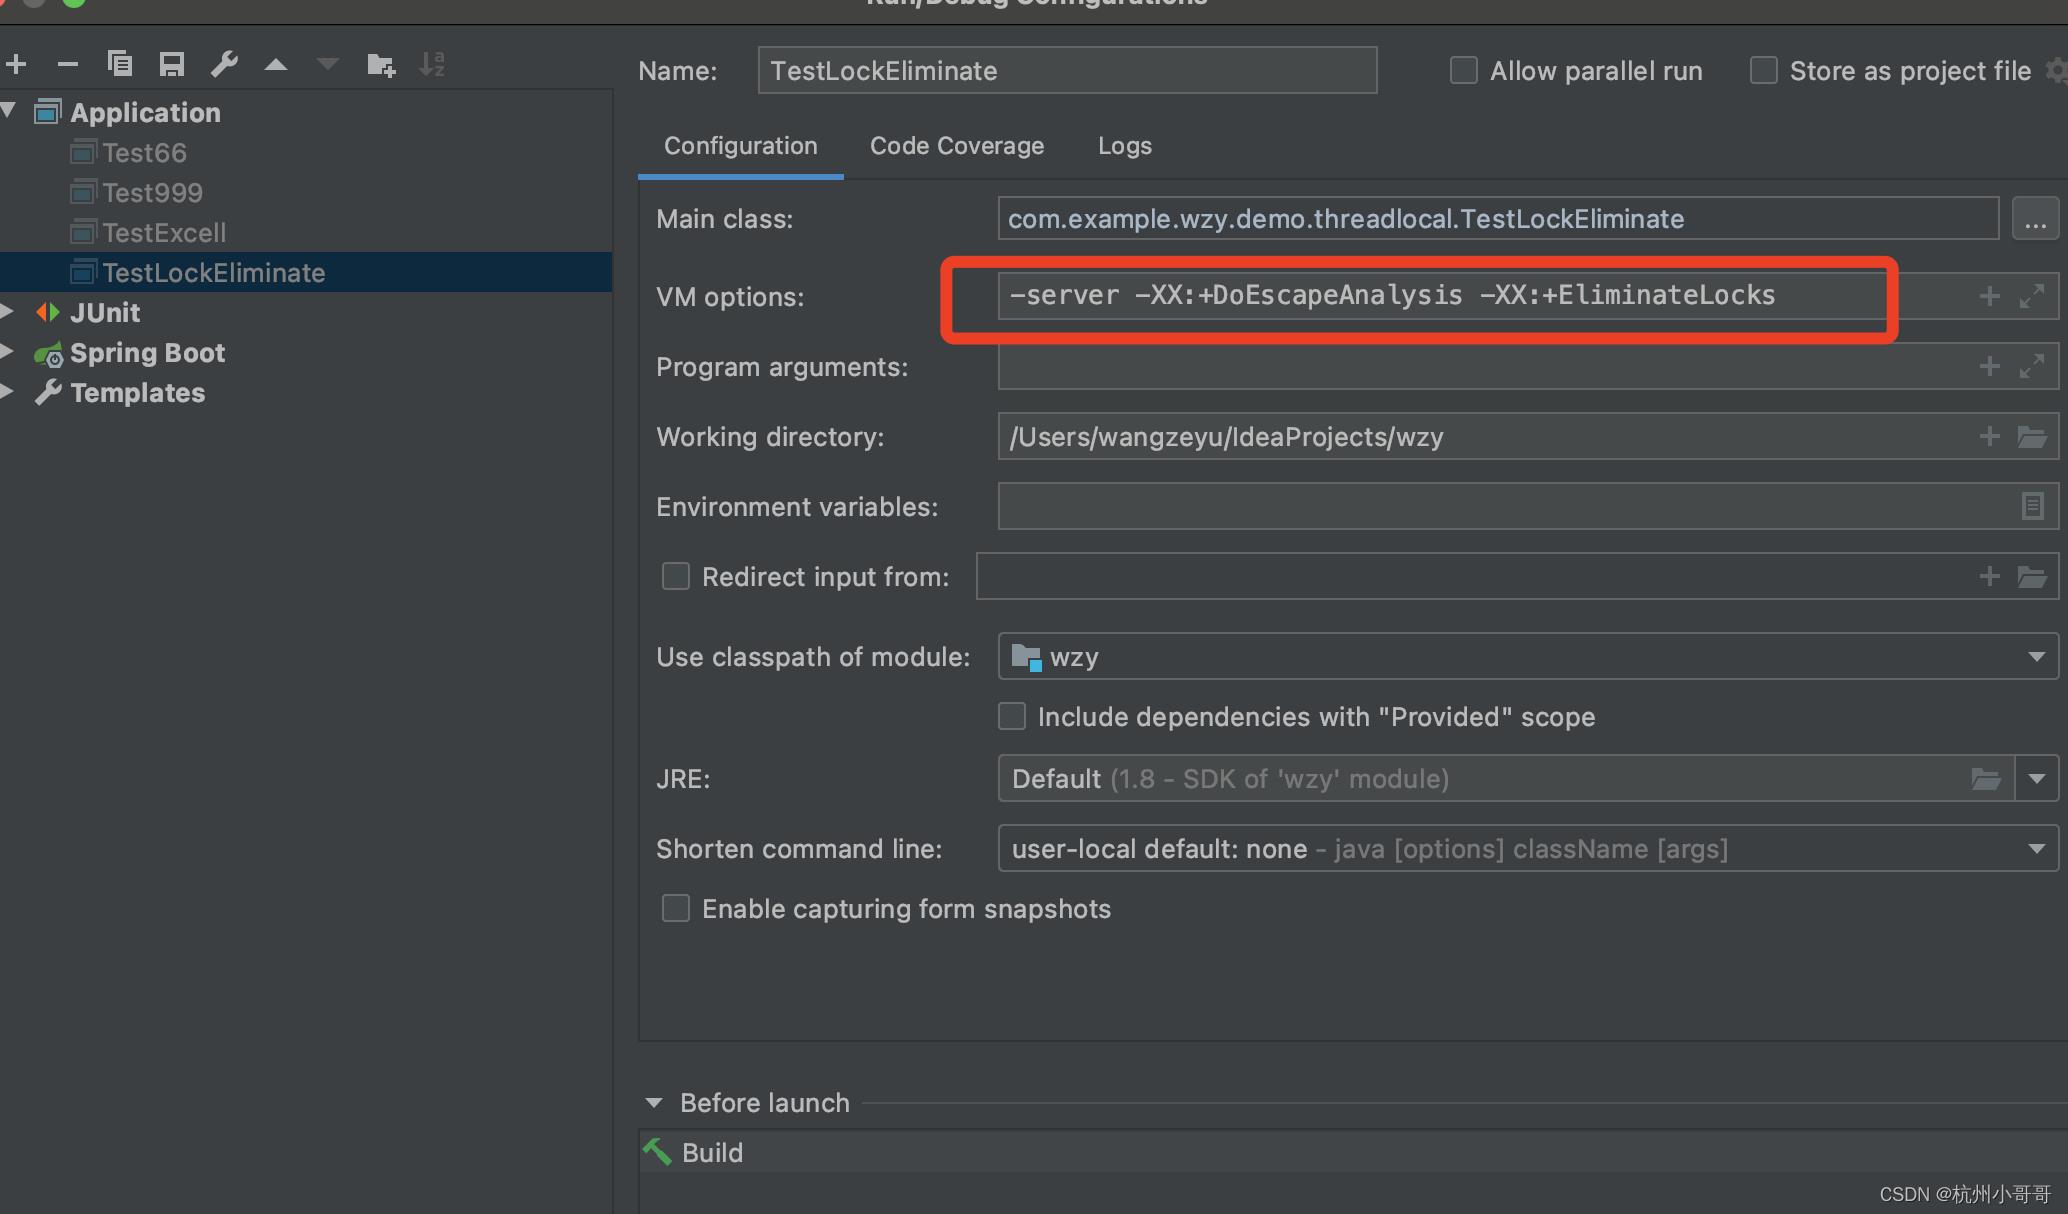Open the JRE dropdown selector

pos(2038,778)
